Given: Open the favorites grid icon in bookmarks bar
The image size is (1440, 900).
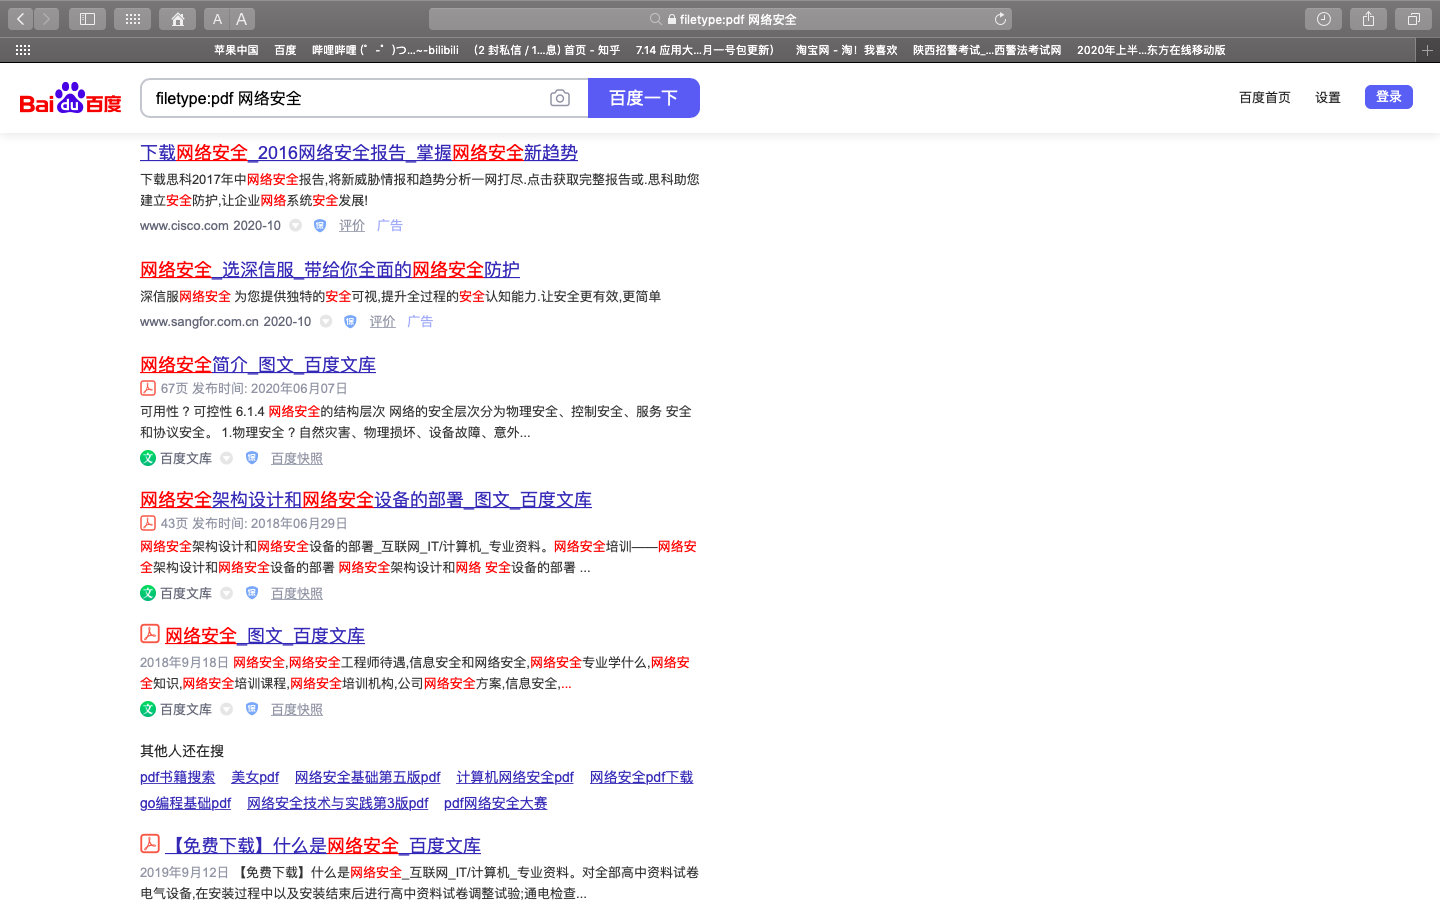Looking at the screenshot, I should click(x=23, y=50).
